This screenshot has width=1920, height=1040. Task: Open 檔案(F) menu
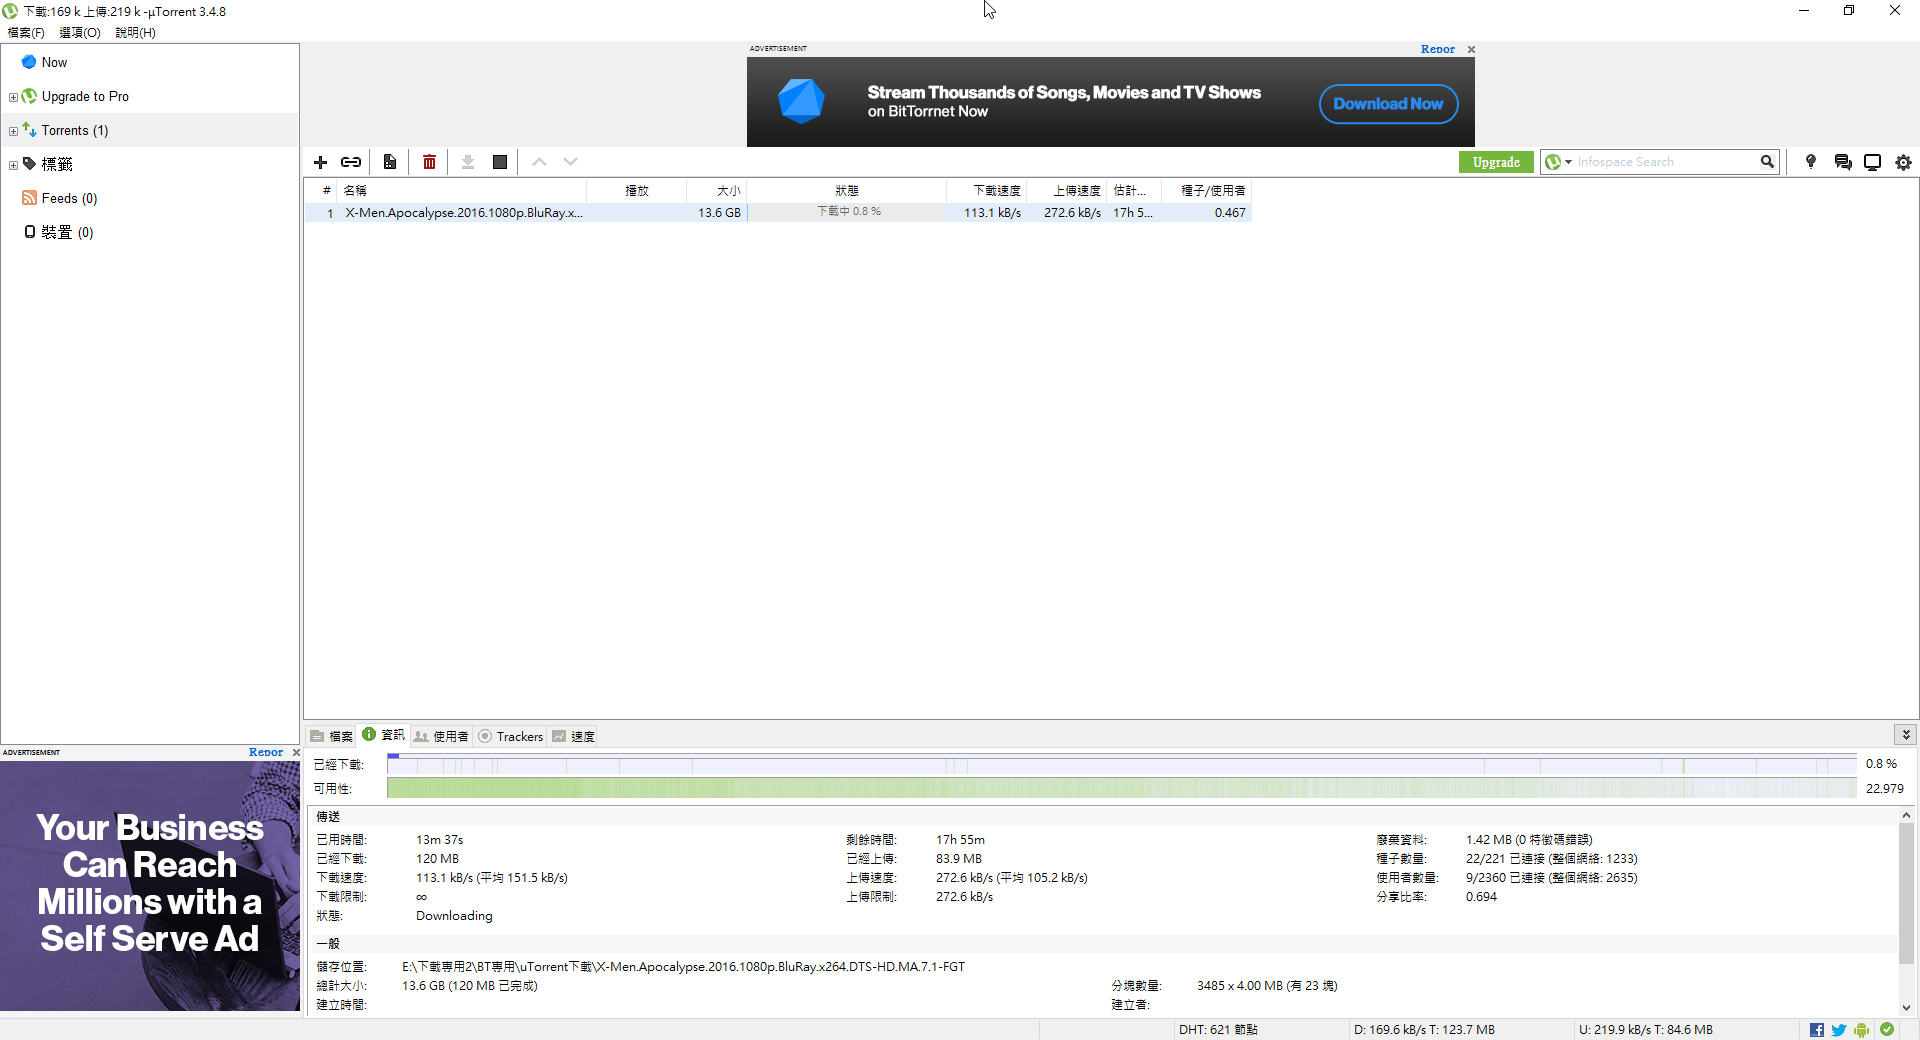(x=26, y=33)
